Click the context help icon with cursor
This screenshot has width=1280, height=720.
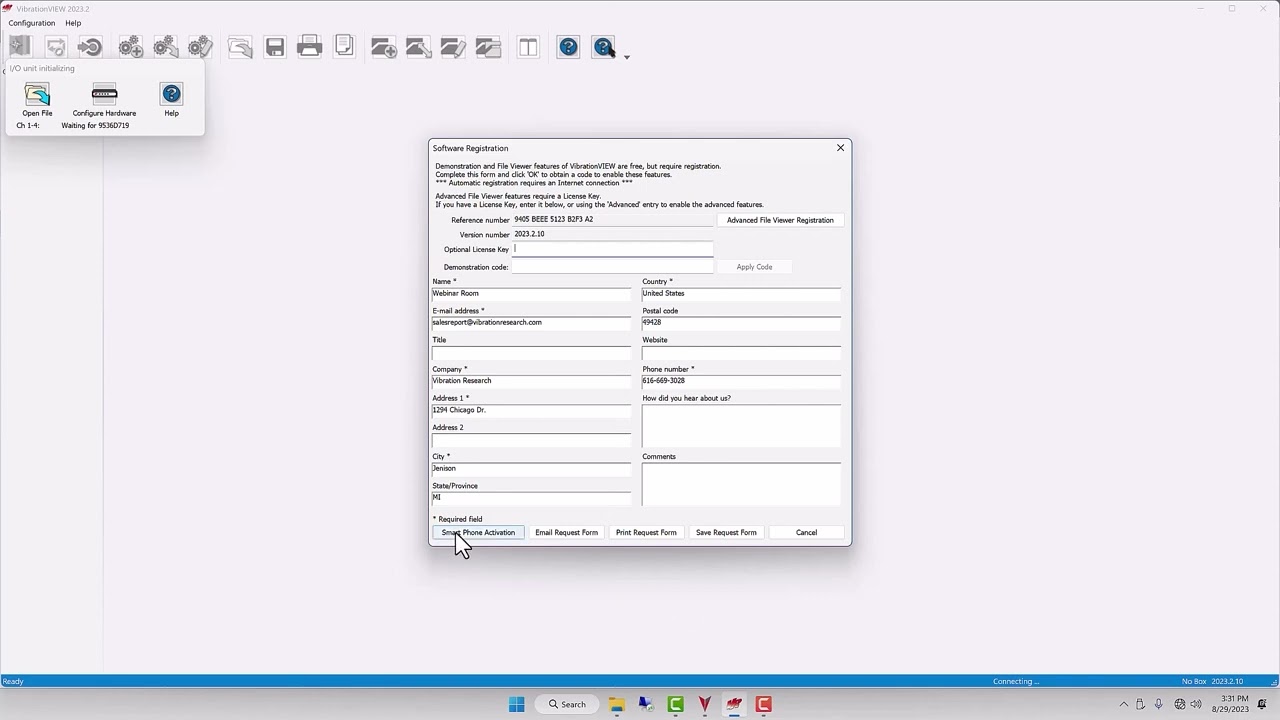[x=603, y=47]
